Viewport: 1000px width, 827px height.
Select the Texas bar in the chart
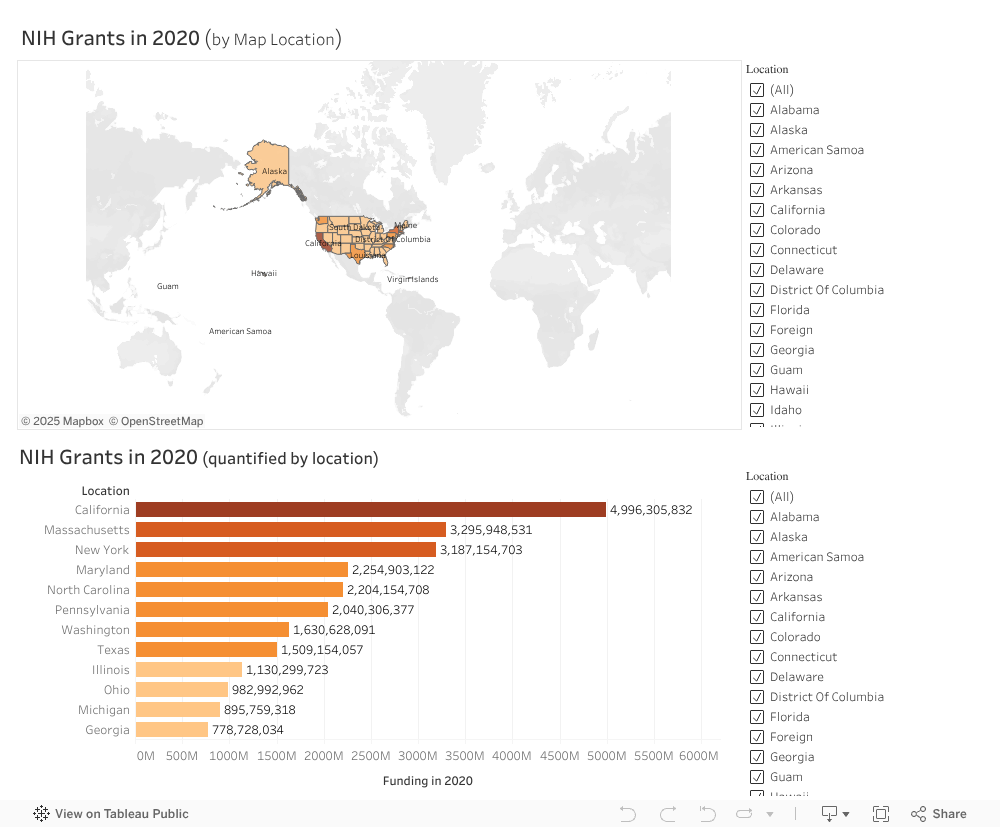point(207,649)
